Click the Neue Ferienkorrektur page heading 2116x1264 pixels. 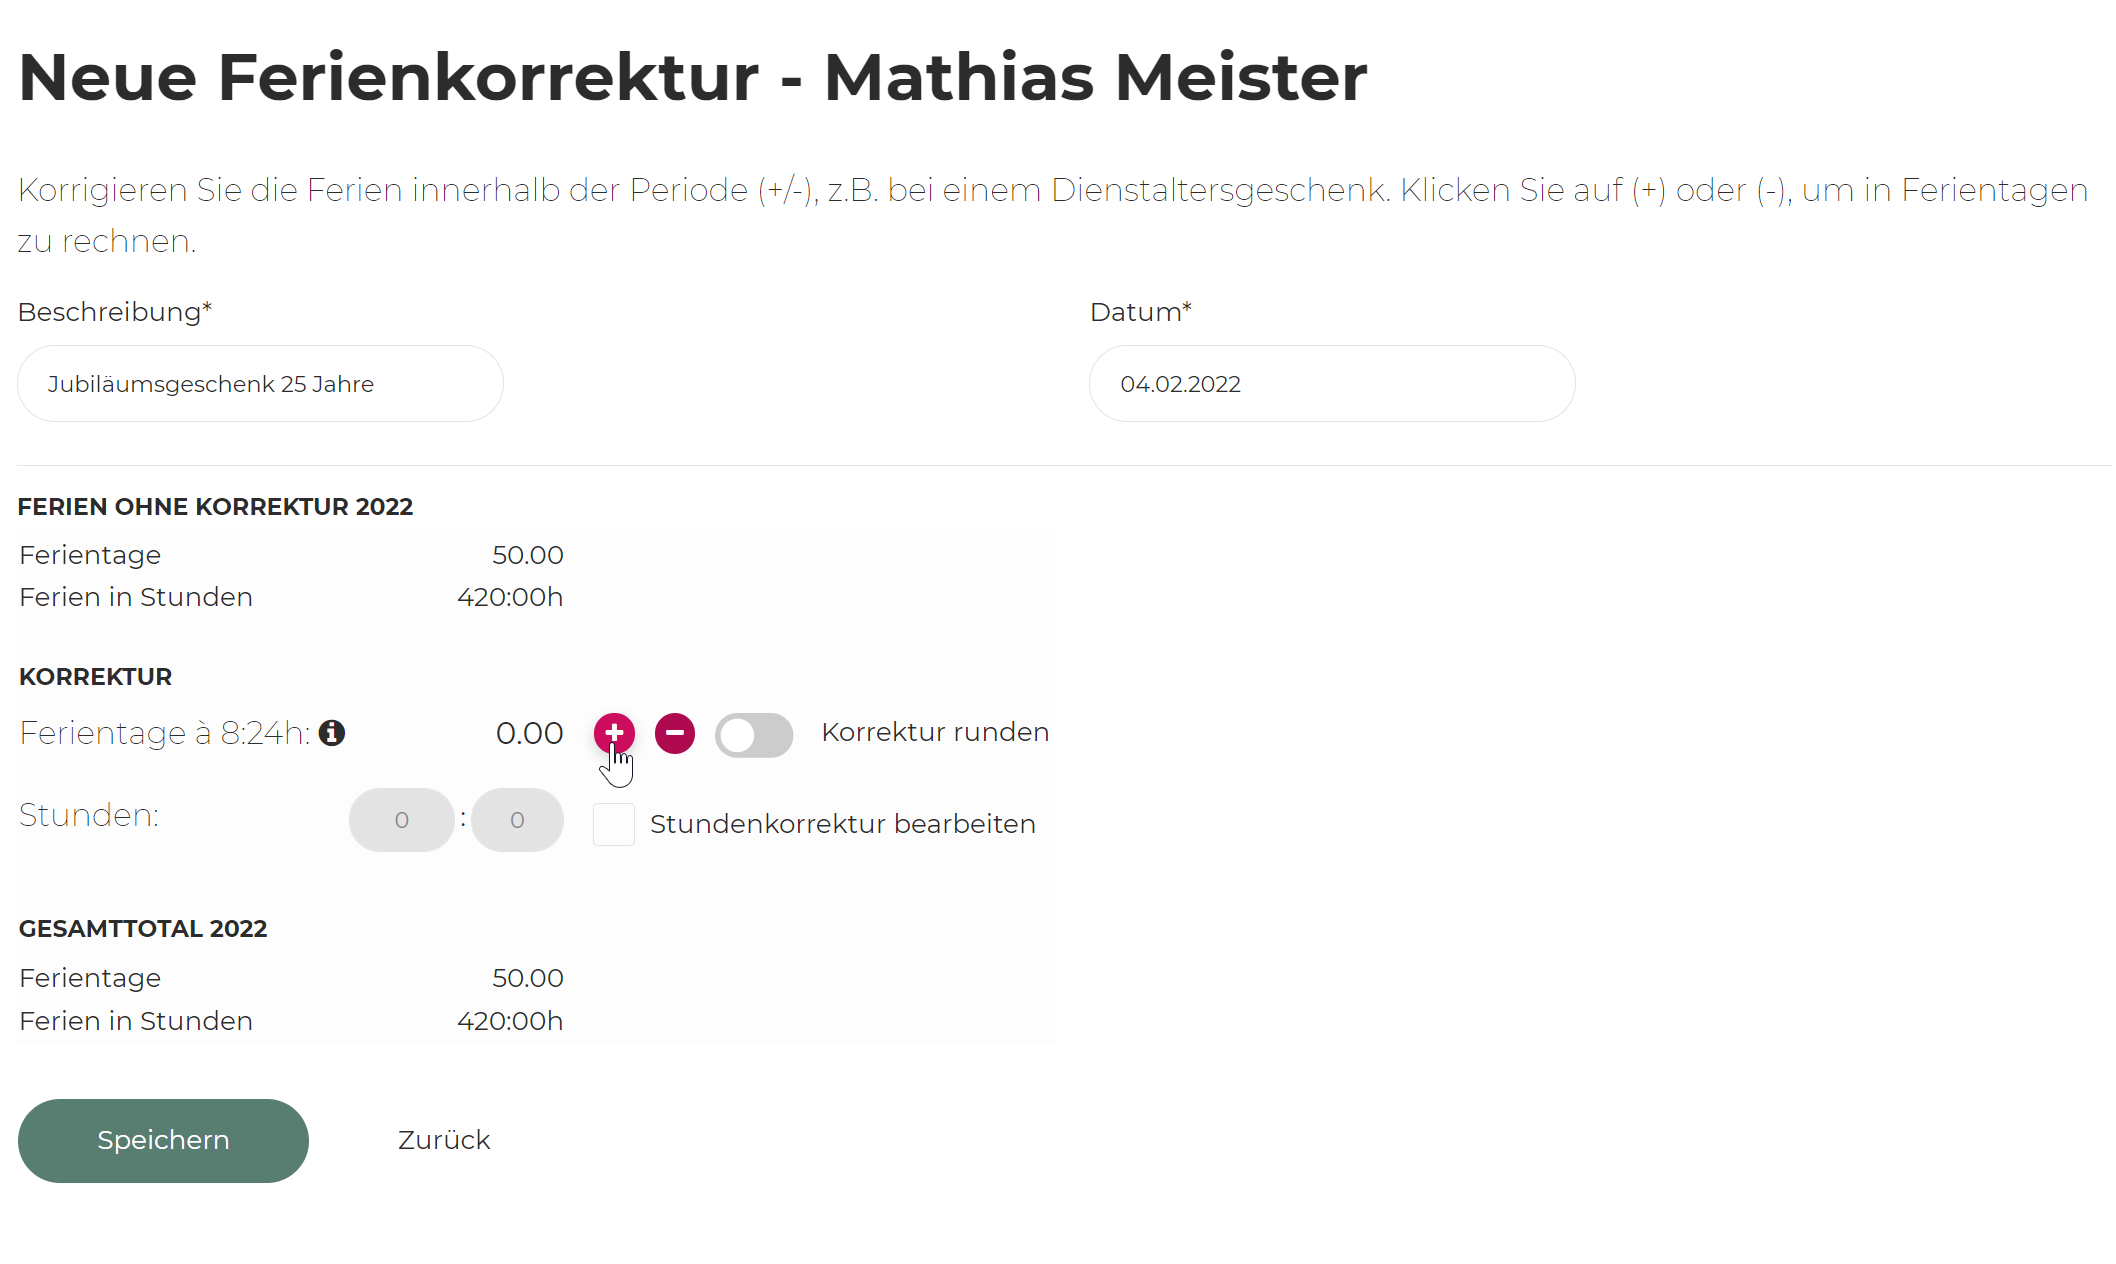point(692,77)
